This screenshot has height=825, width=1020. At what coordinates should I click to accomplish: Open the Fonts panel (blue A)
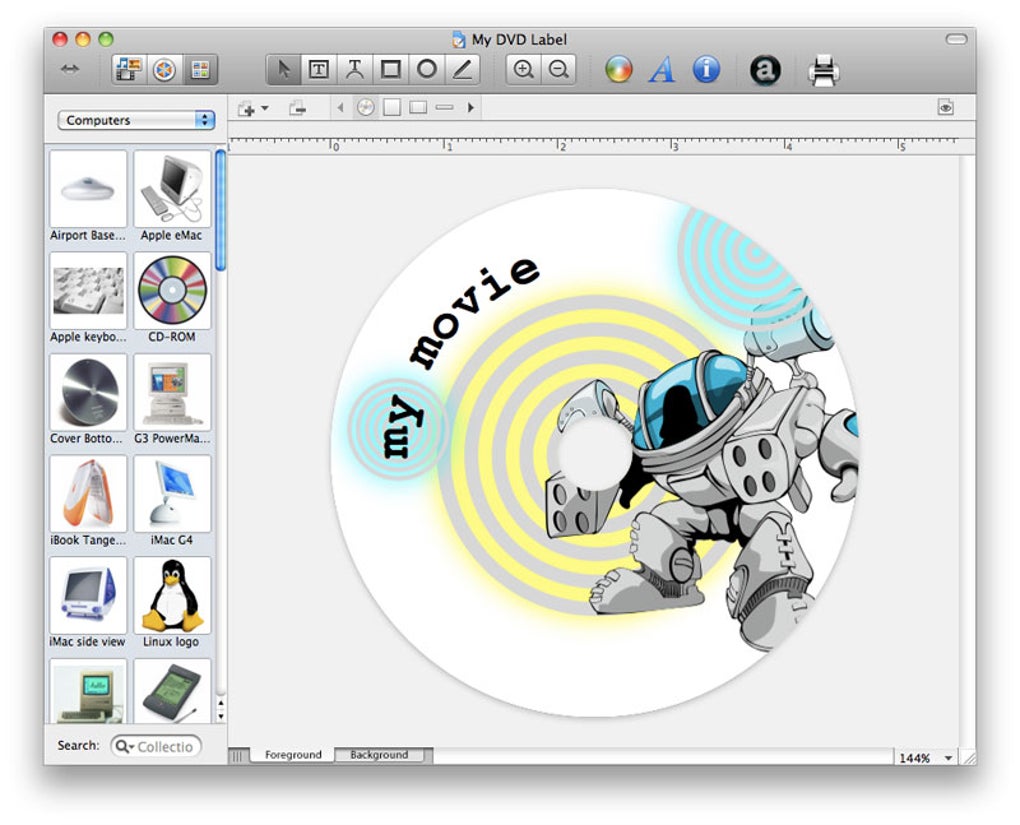[662, 69]
